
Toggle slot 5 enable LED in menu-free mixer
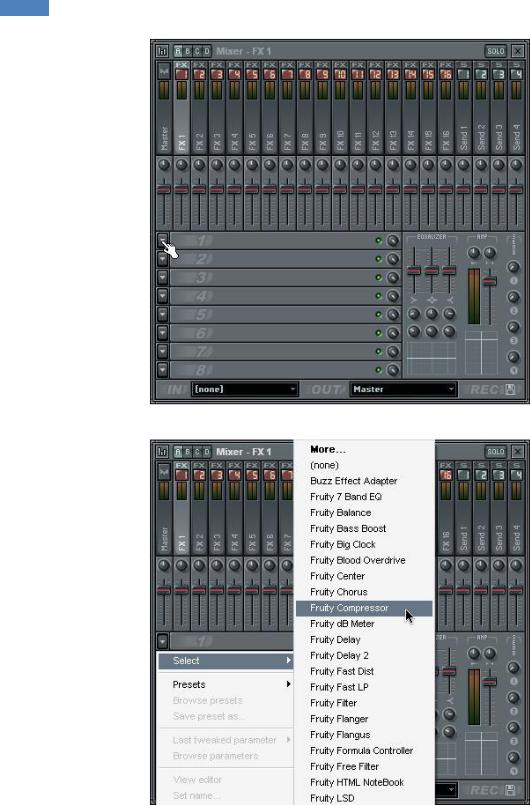(378, 314)
